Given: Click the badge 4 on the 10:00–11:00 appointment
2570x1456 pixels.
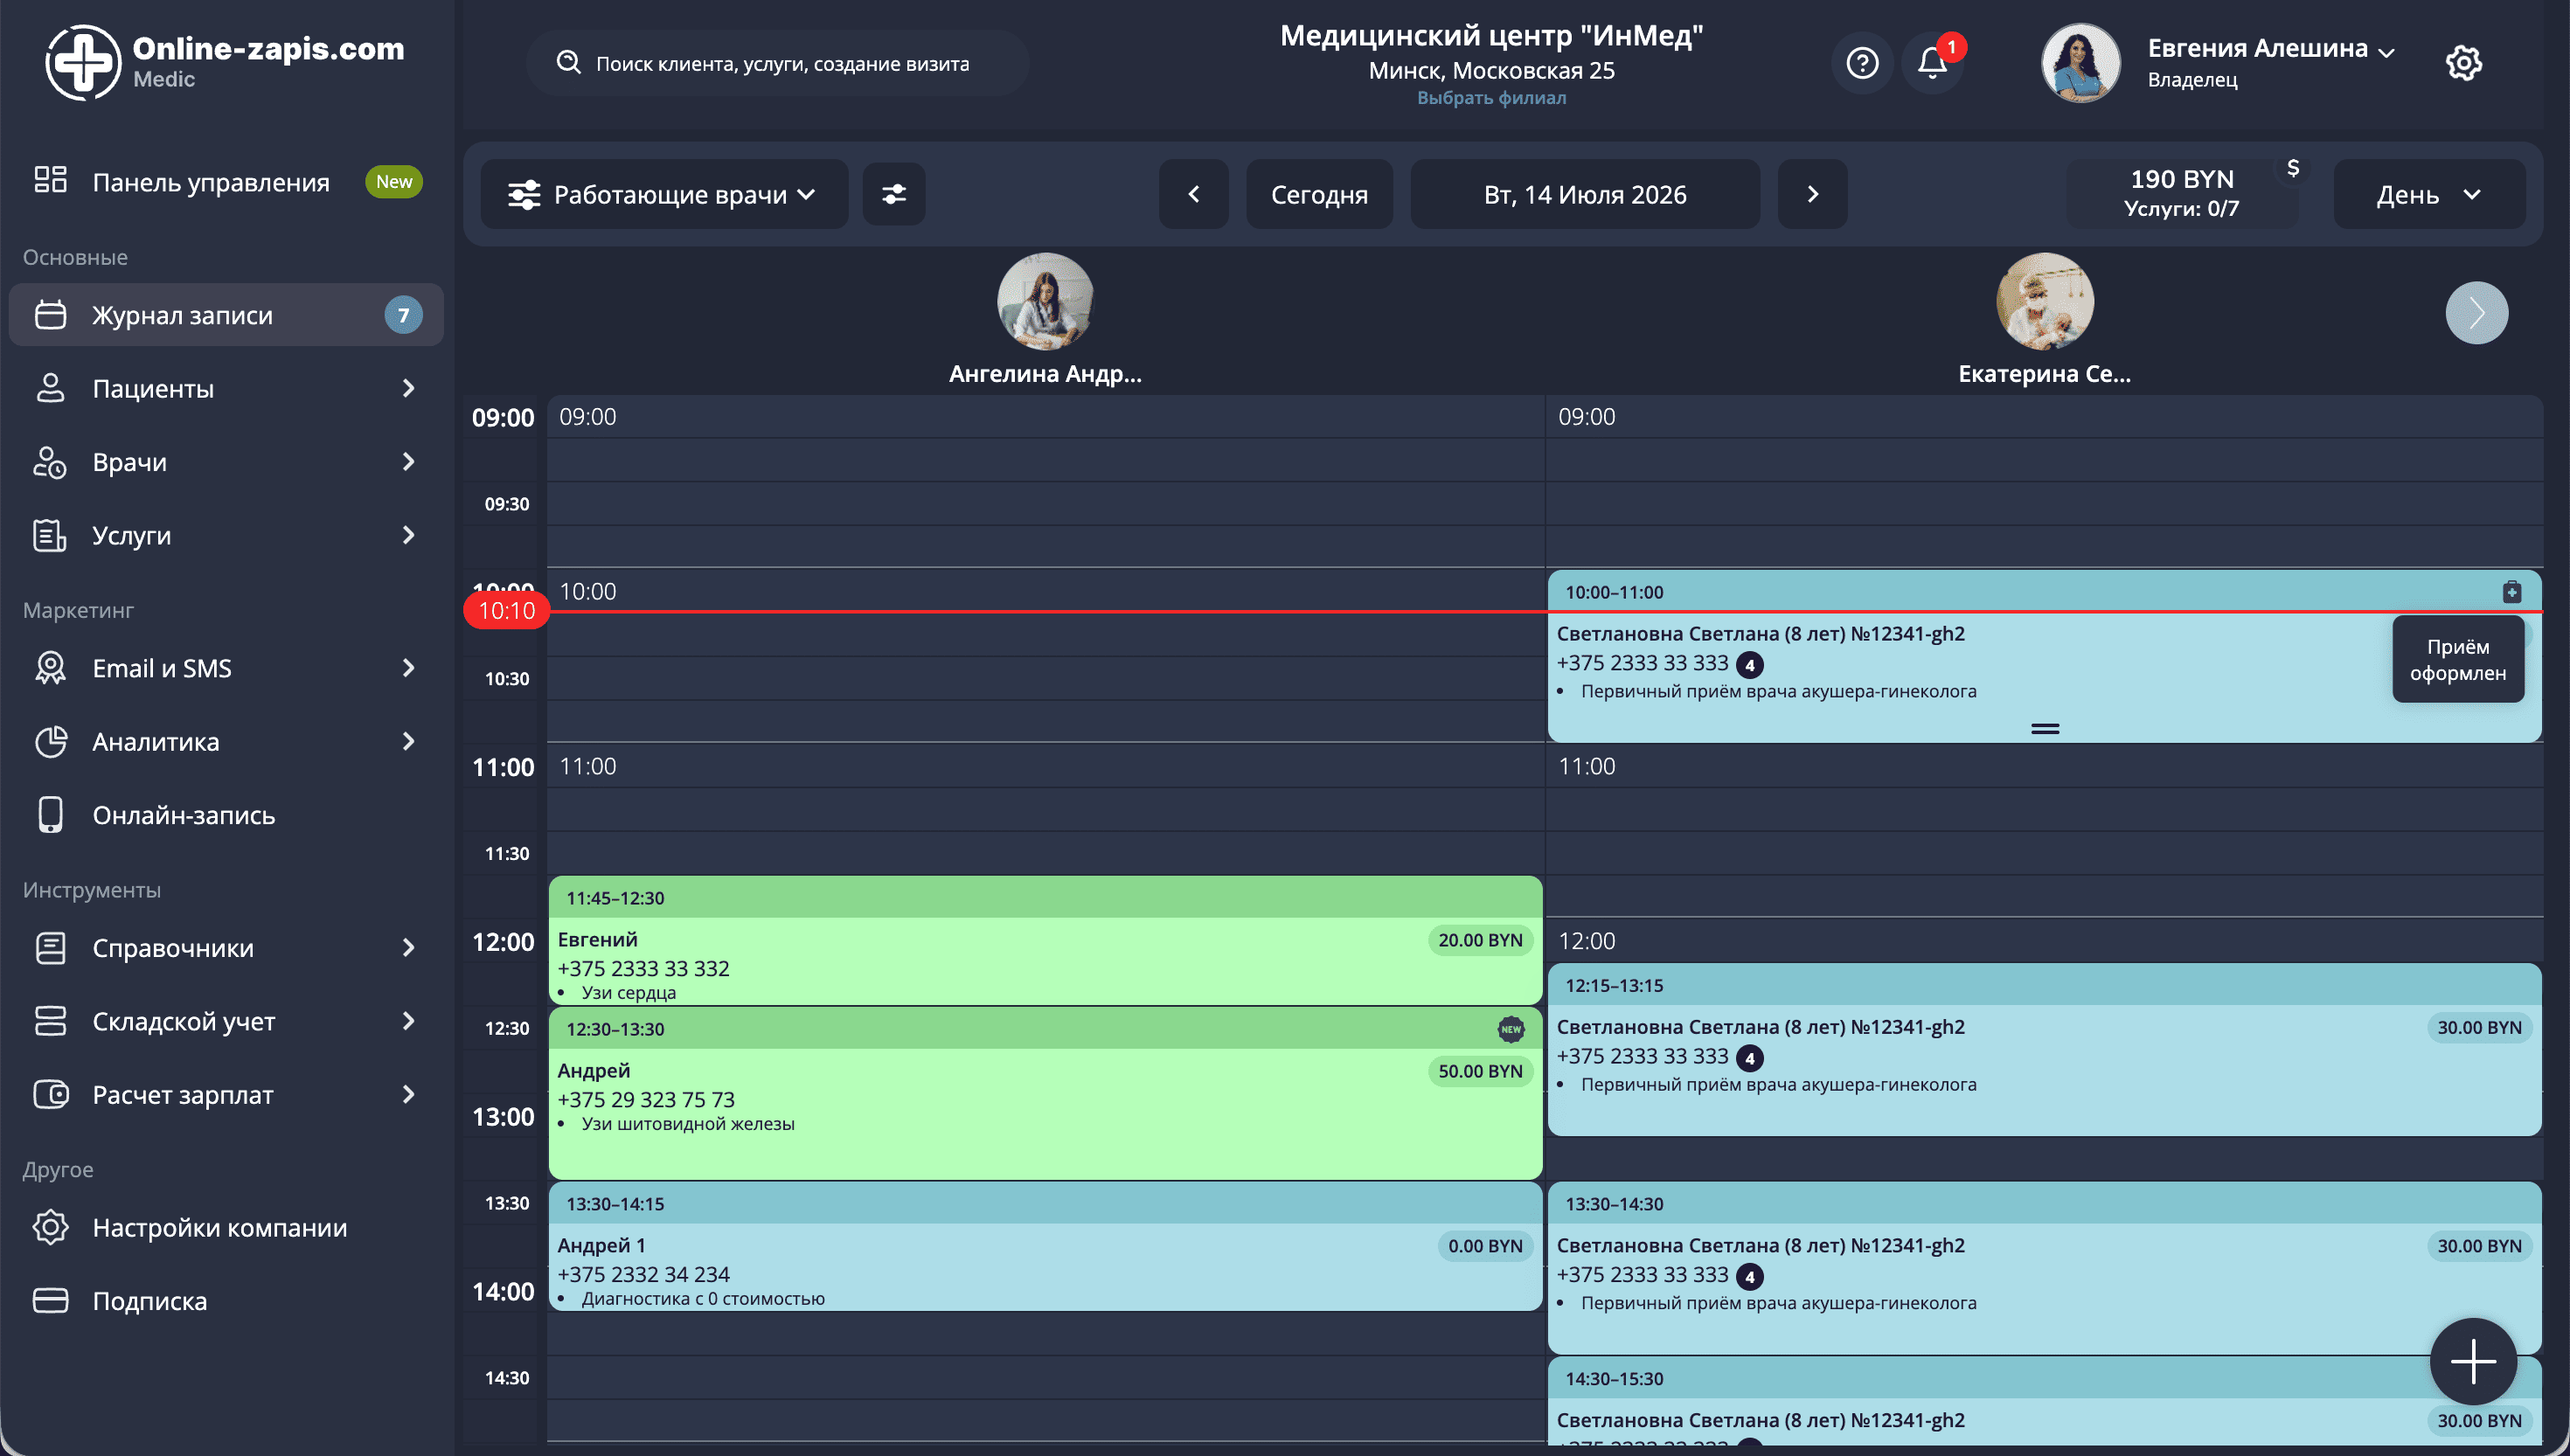Looking at the screenshot, I should pos(1750,665).
